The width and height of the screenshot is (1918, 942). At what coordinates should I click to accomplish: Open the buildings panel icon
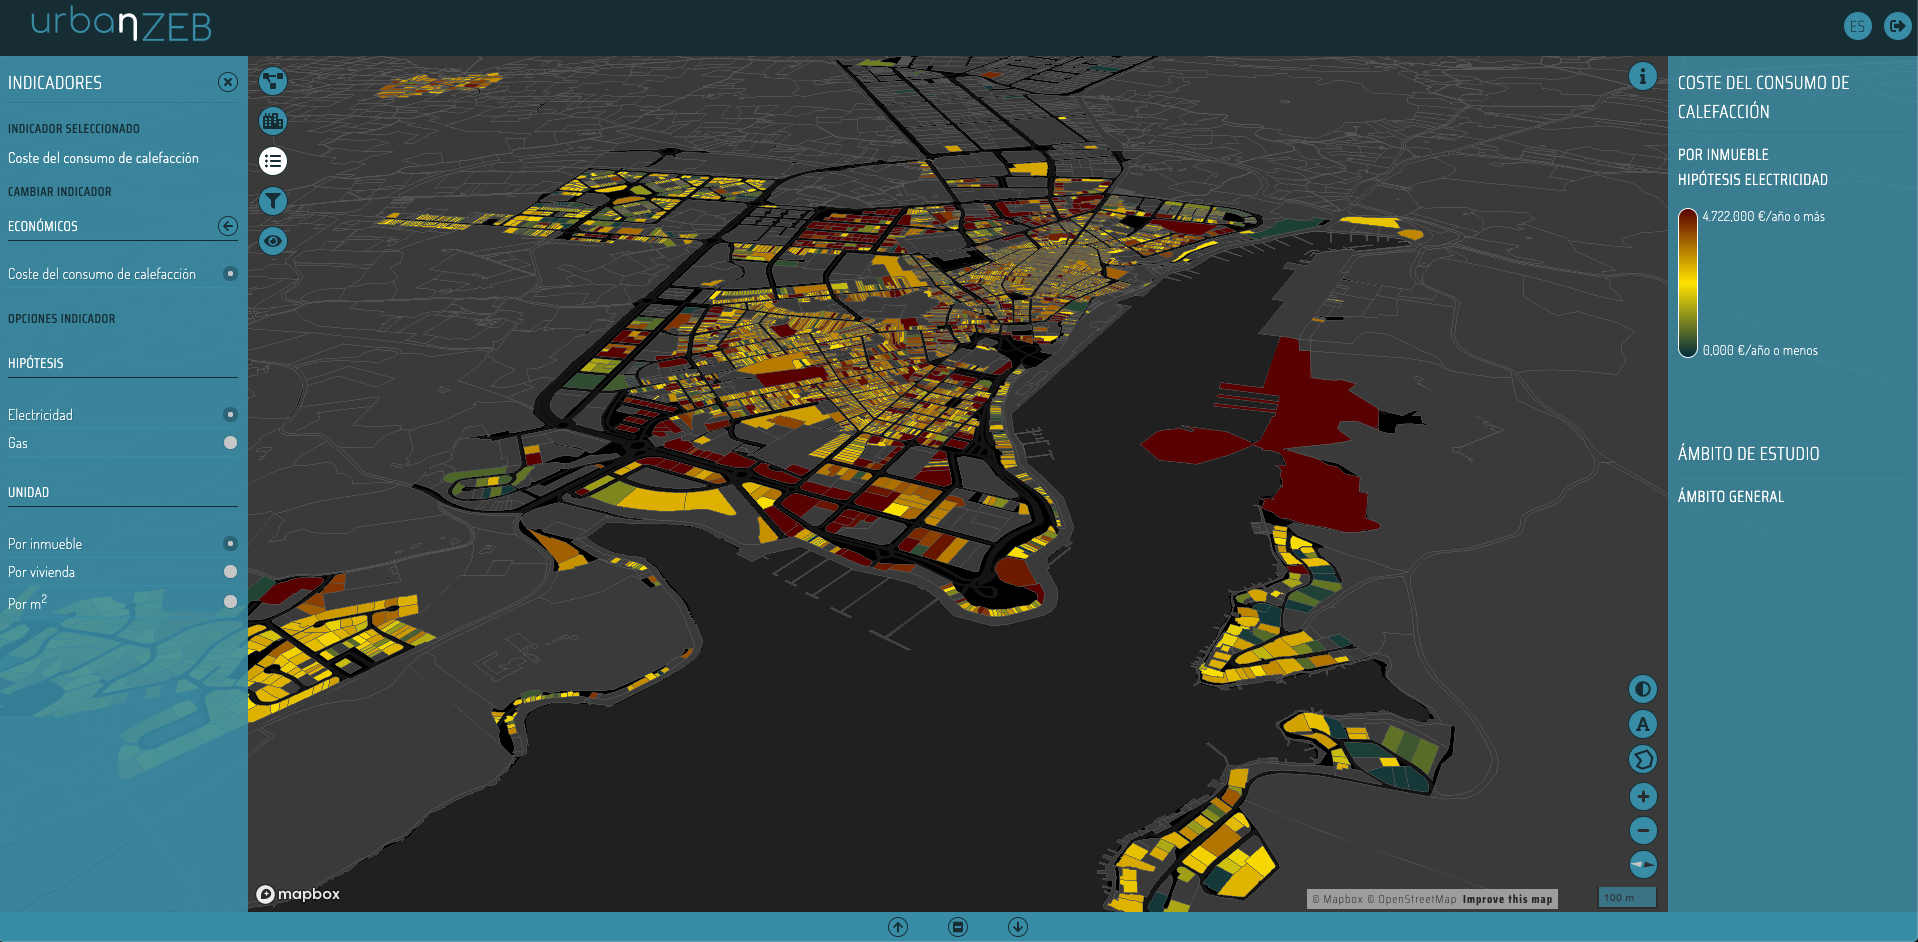pos(273,121)
